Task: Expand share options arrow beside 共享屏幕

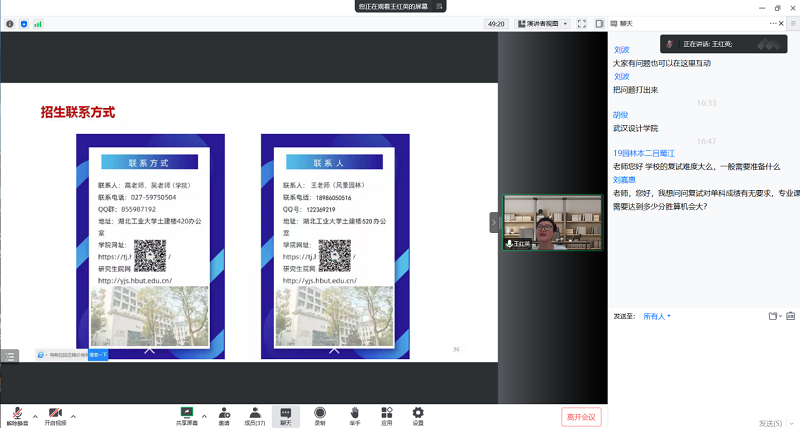Action: click(204, 416)
